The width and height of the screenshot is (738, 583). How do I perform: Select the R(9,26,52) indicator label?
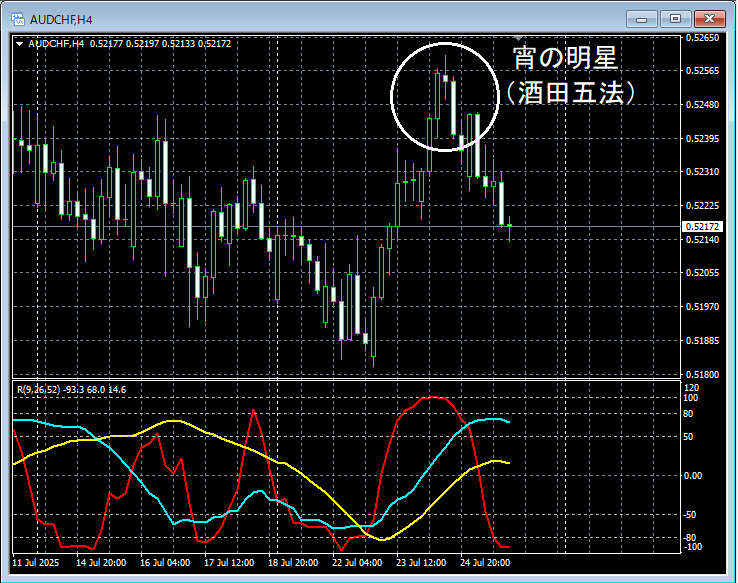point(39,390)
